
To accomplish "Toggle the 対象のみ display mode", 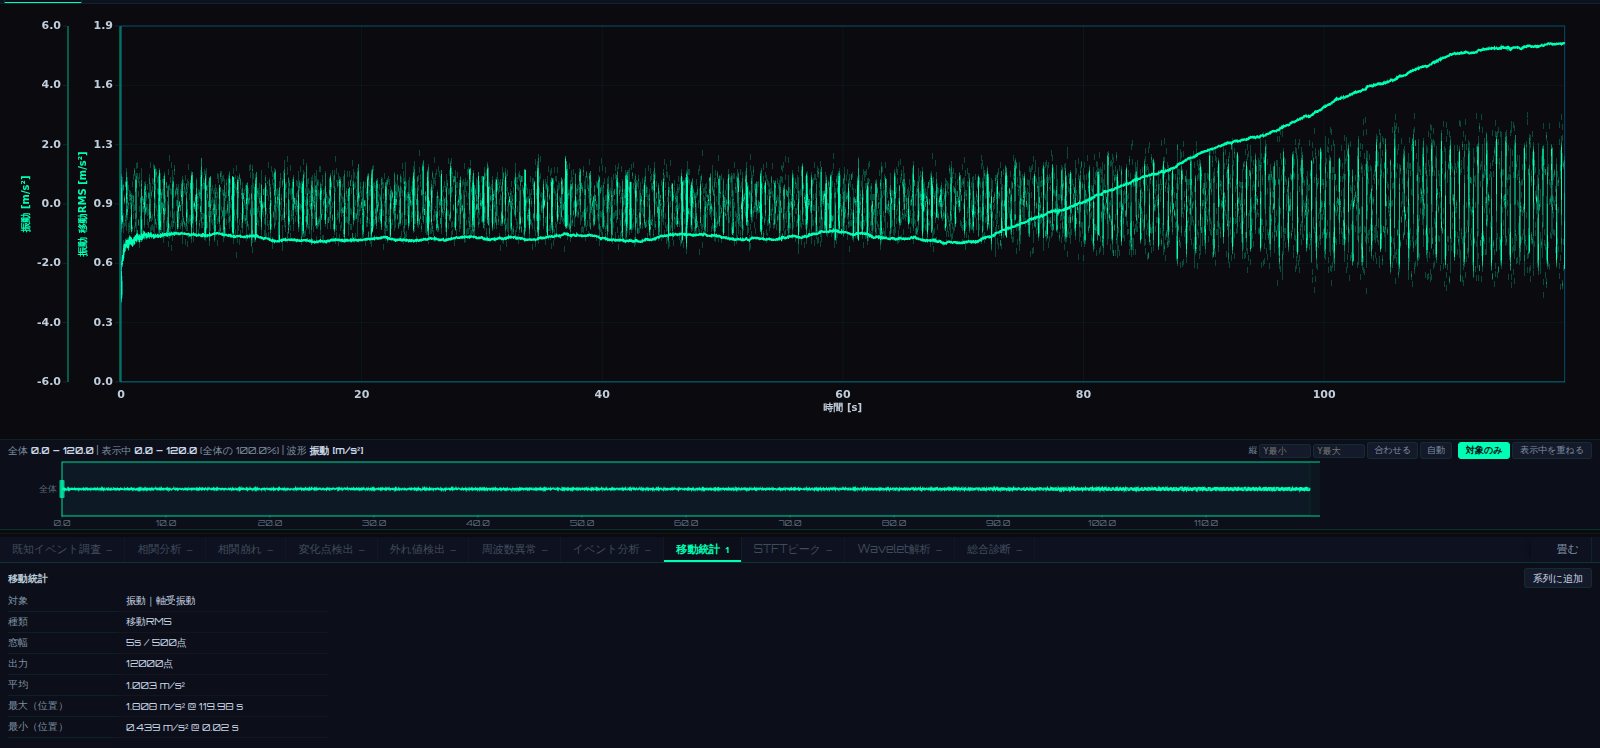I will [x=1483, y=451].
